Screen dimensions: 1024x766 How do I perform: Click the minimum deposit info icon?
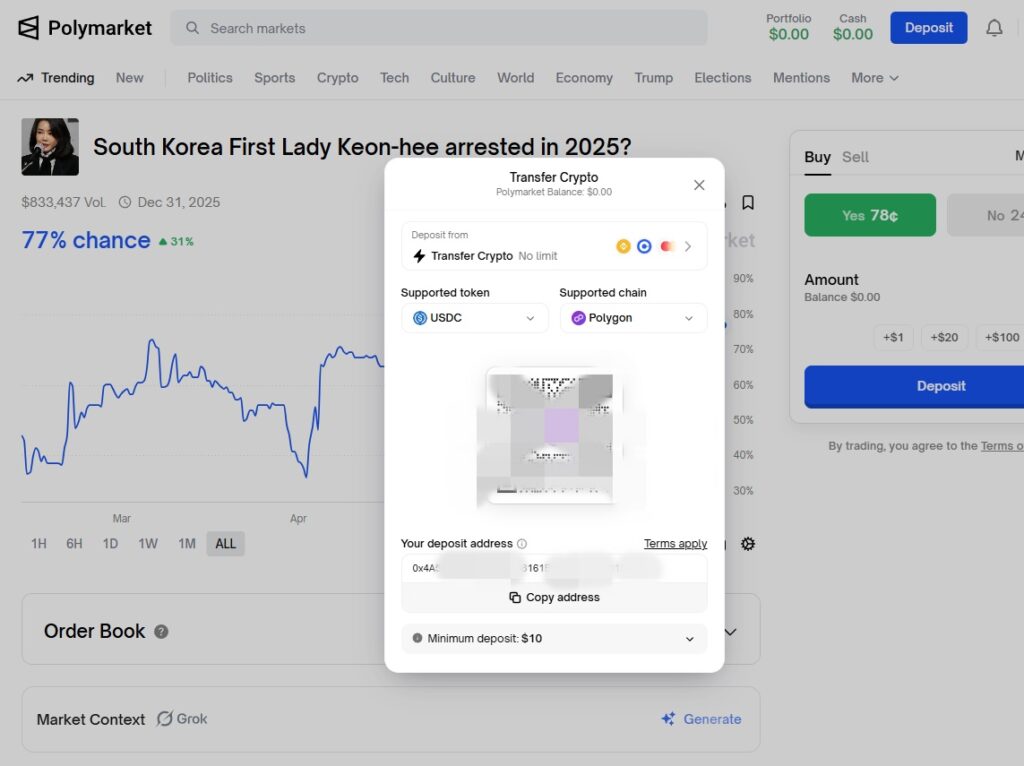(417, 638)
